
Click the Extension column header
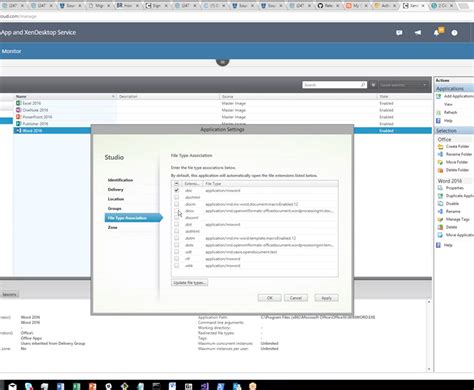[x=192, y=184]
